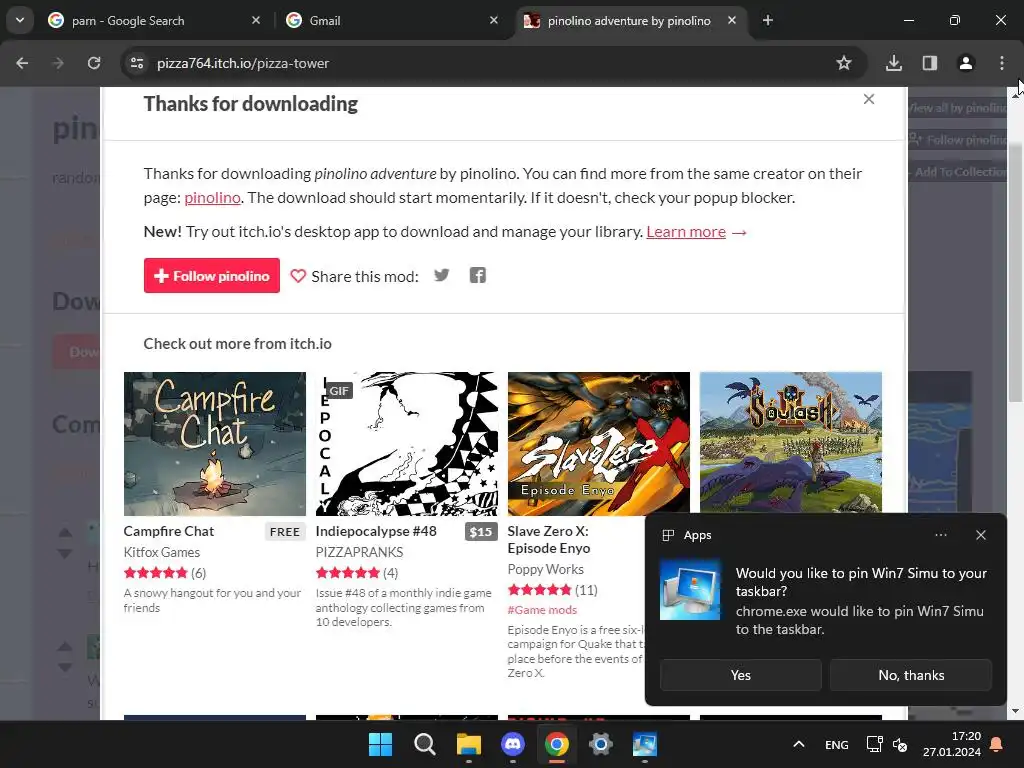The height and width of the screenshot is (768, 1024).
Task: Open network and volume quick settings
Action: (x=887, y=744)
